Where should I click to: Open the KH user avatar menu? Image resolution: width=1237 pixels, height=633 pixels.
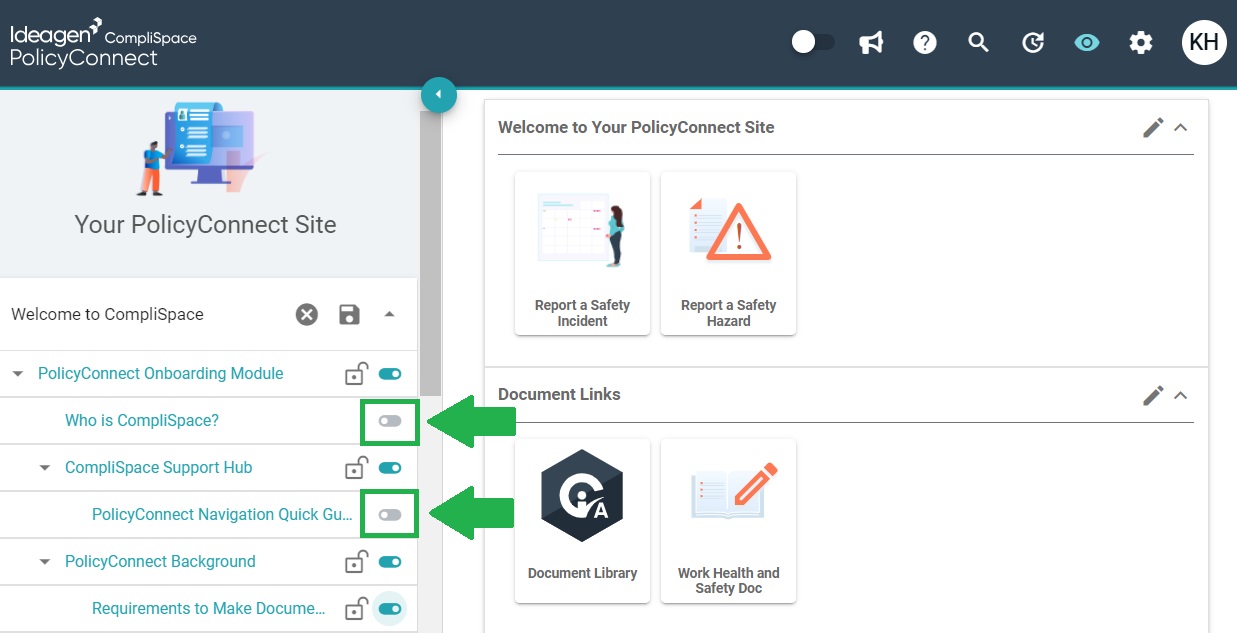1204,42
